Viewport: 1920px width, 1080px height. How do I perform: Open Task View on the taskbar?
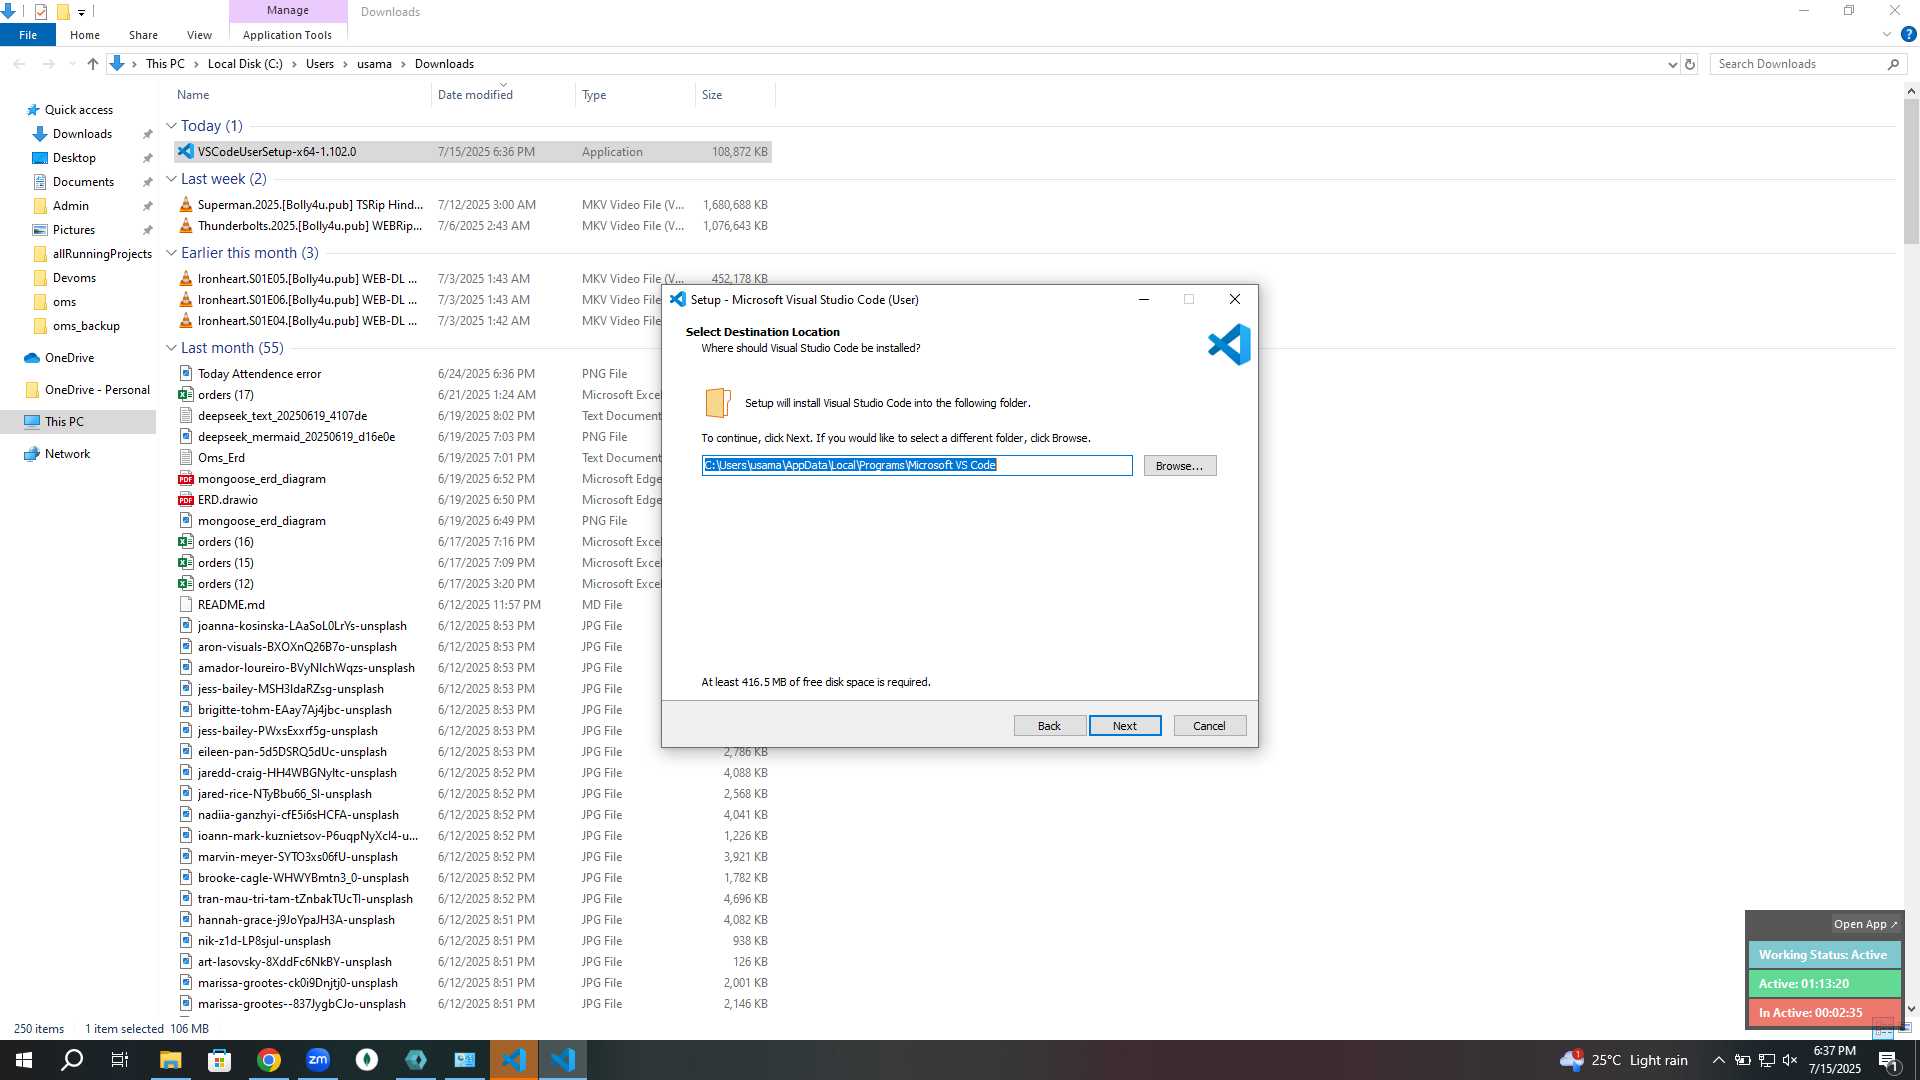coord(120,1060)
